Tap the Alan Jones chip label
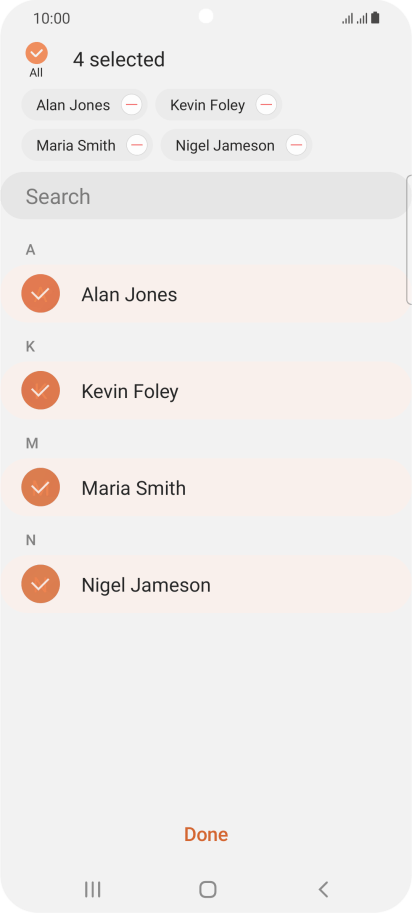The height and width of the screenshot is (915, 412). click(x=73, y=105)
